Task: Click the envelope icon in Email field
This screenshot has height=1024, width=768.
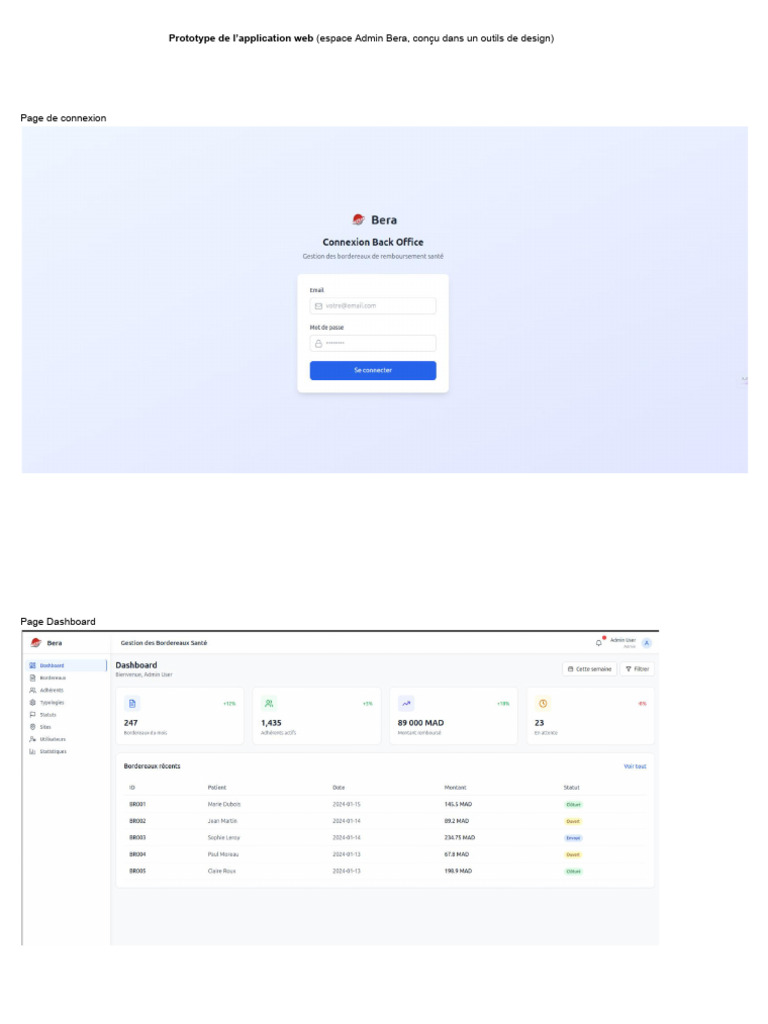Action: [x=319, y=306]
